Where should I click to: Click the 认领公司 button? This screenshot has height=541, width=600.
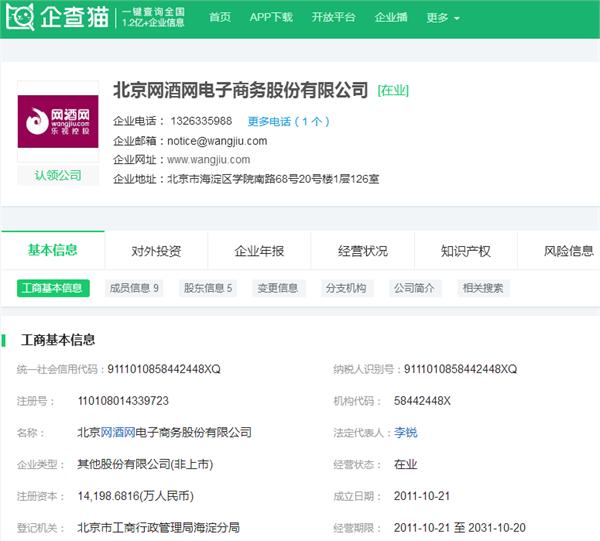58,176
